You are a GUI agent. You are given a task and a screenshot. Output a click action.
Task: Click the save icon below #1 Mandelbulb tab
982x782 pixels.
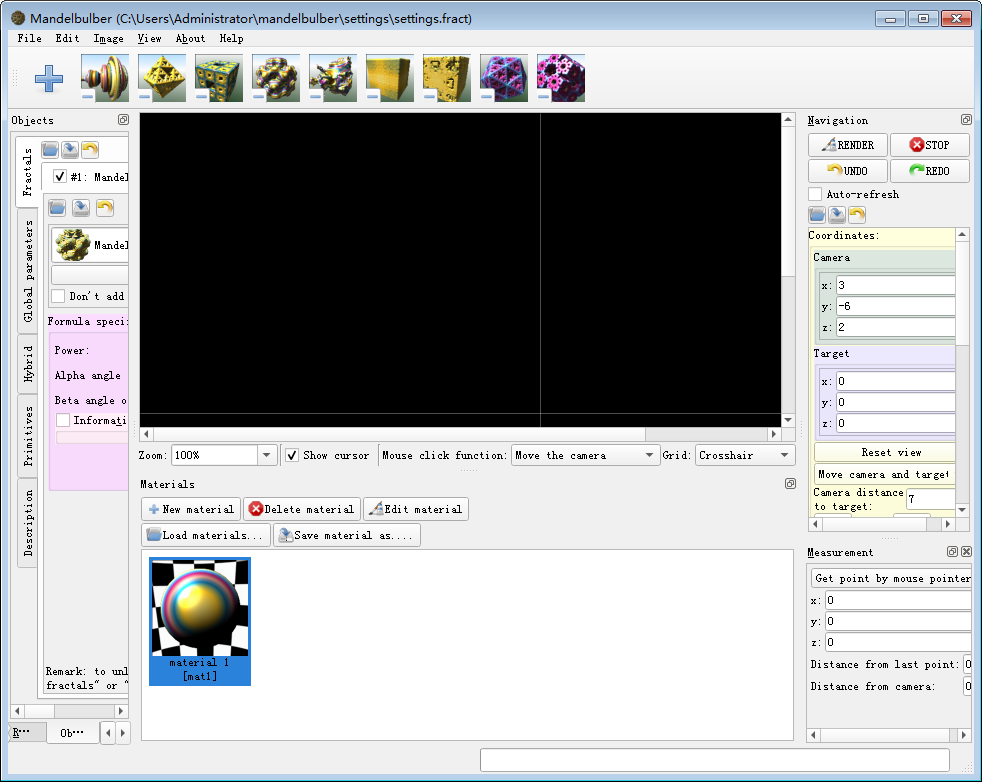pos(81,207)
